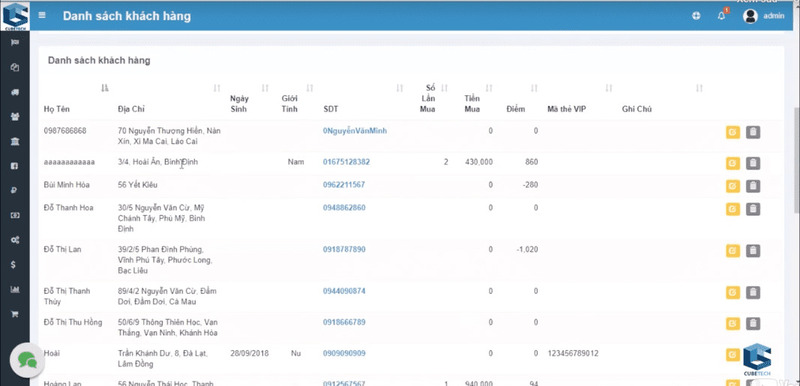This screenshot has height=386, width=800.
Task: Open the chart statistics sidebar item
Action: coord(15,289)
